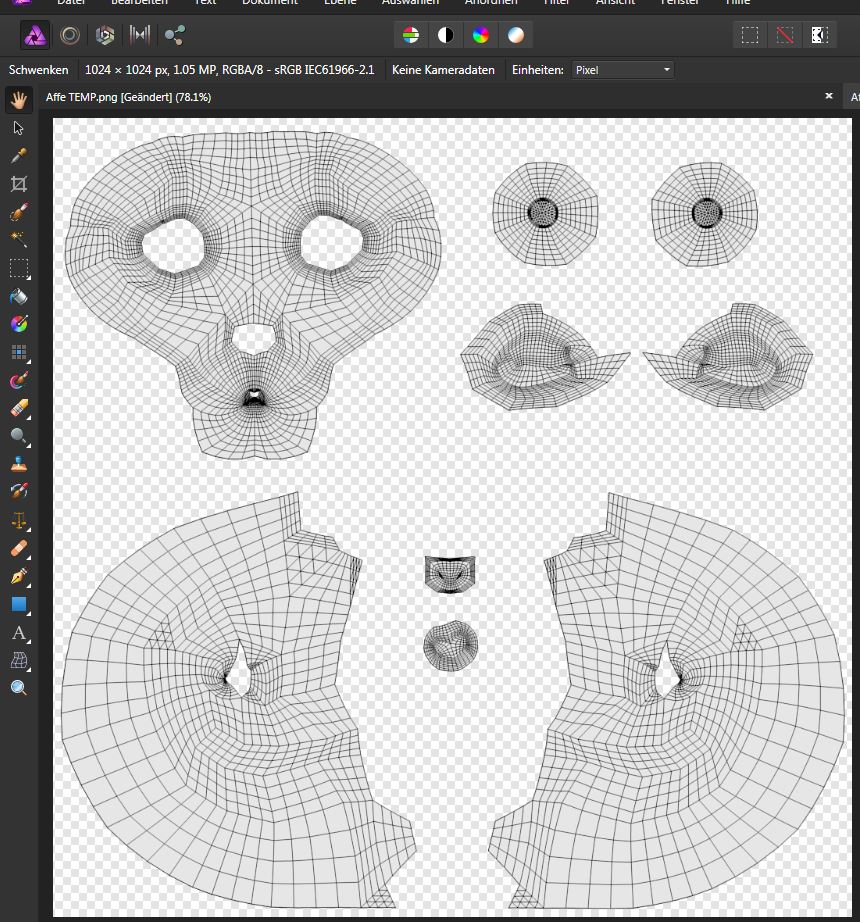Pick the Healing bandage tool
Viewport: 860px width, 922px height.
[x=18, y=548]
